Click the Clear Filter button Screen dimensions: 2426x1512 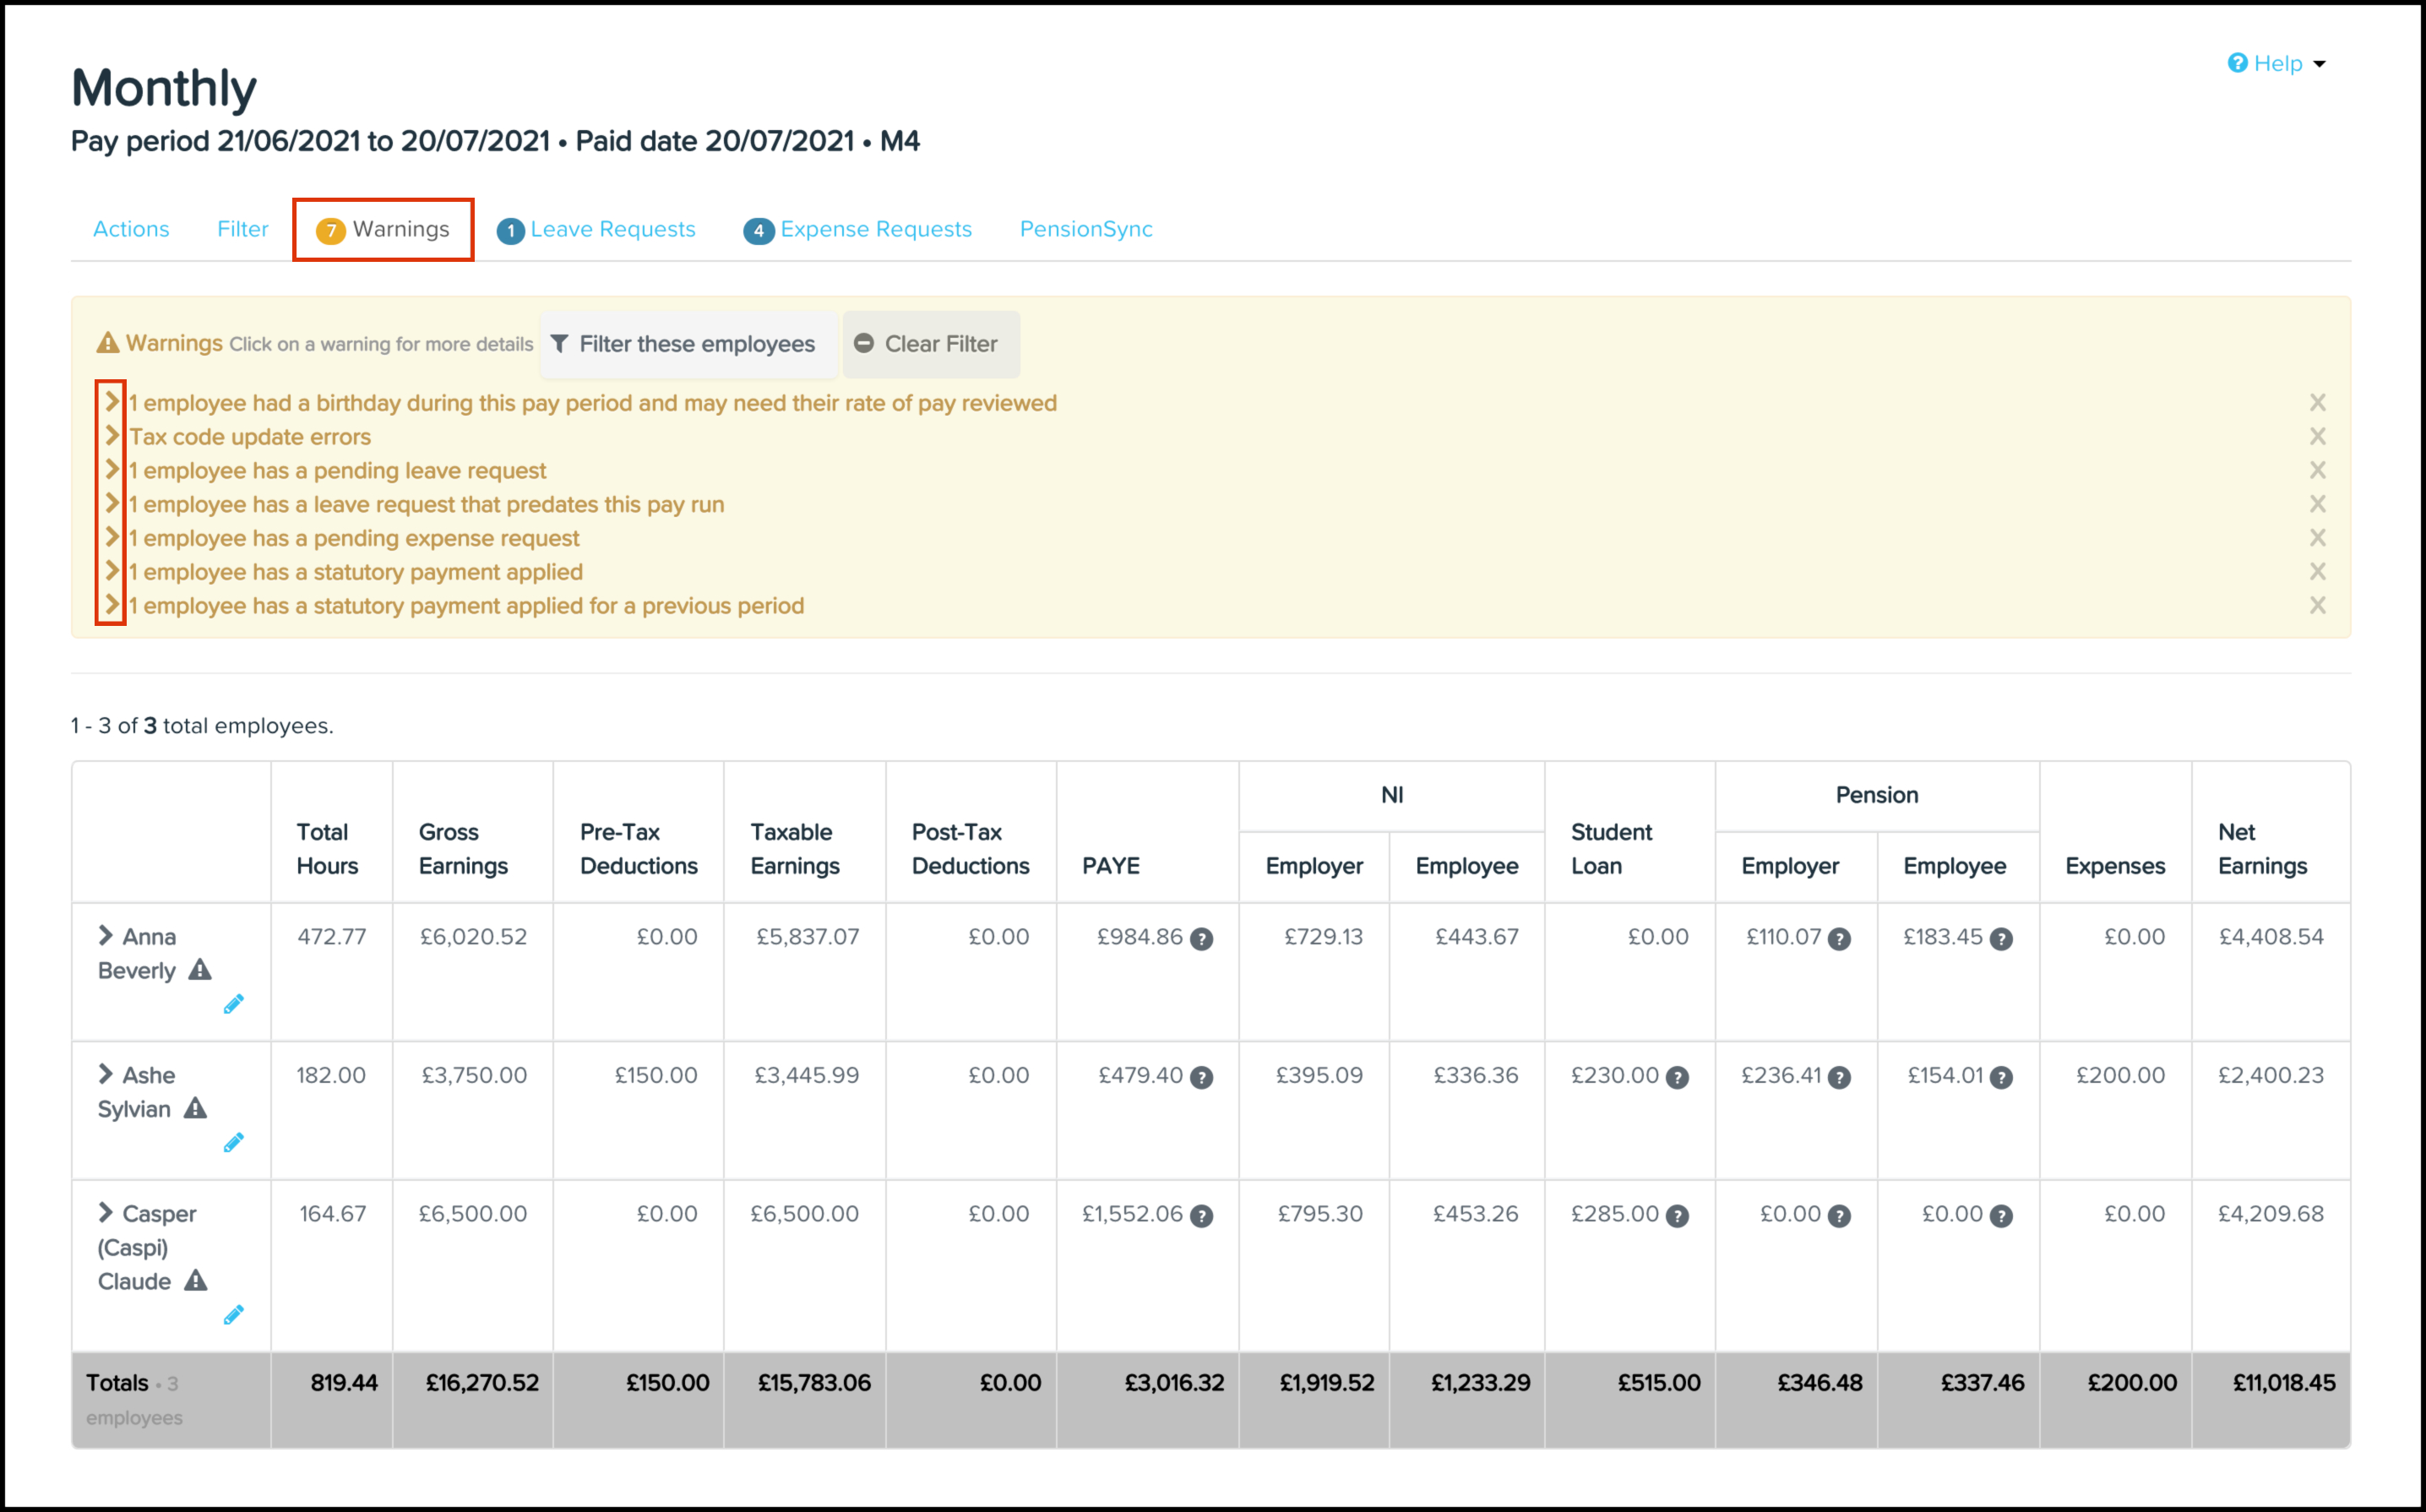click(928, 344)
